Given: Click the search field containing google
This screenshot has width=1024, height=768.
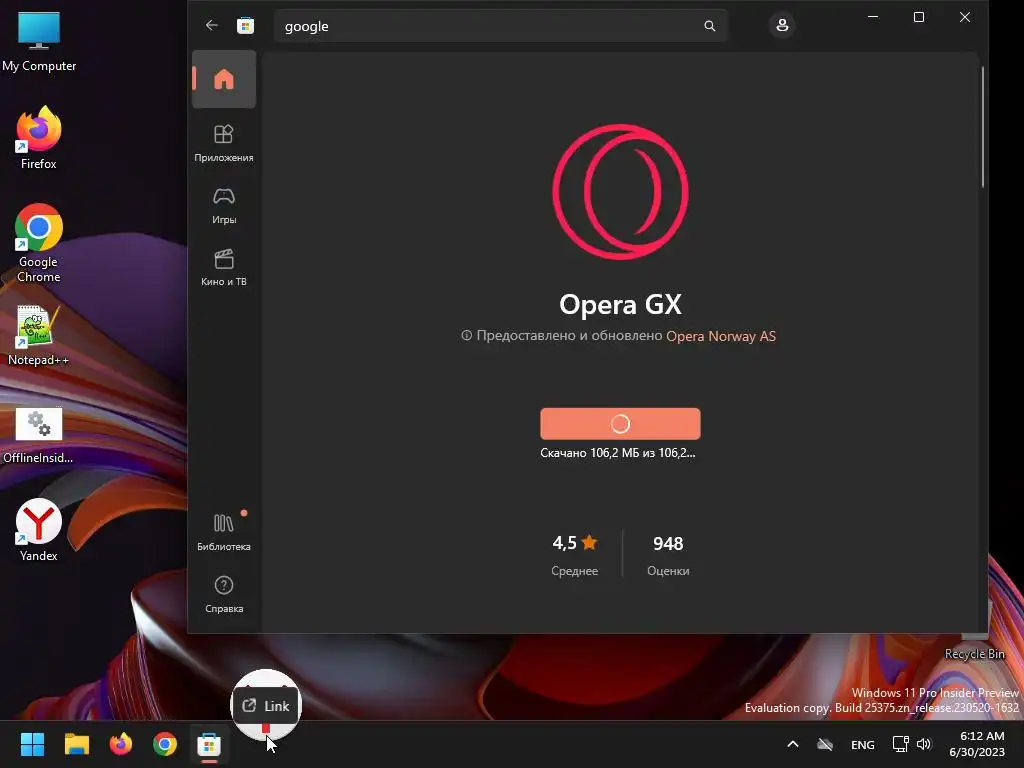Looking at the screenshot, I should [500, 26].
